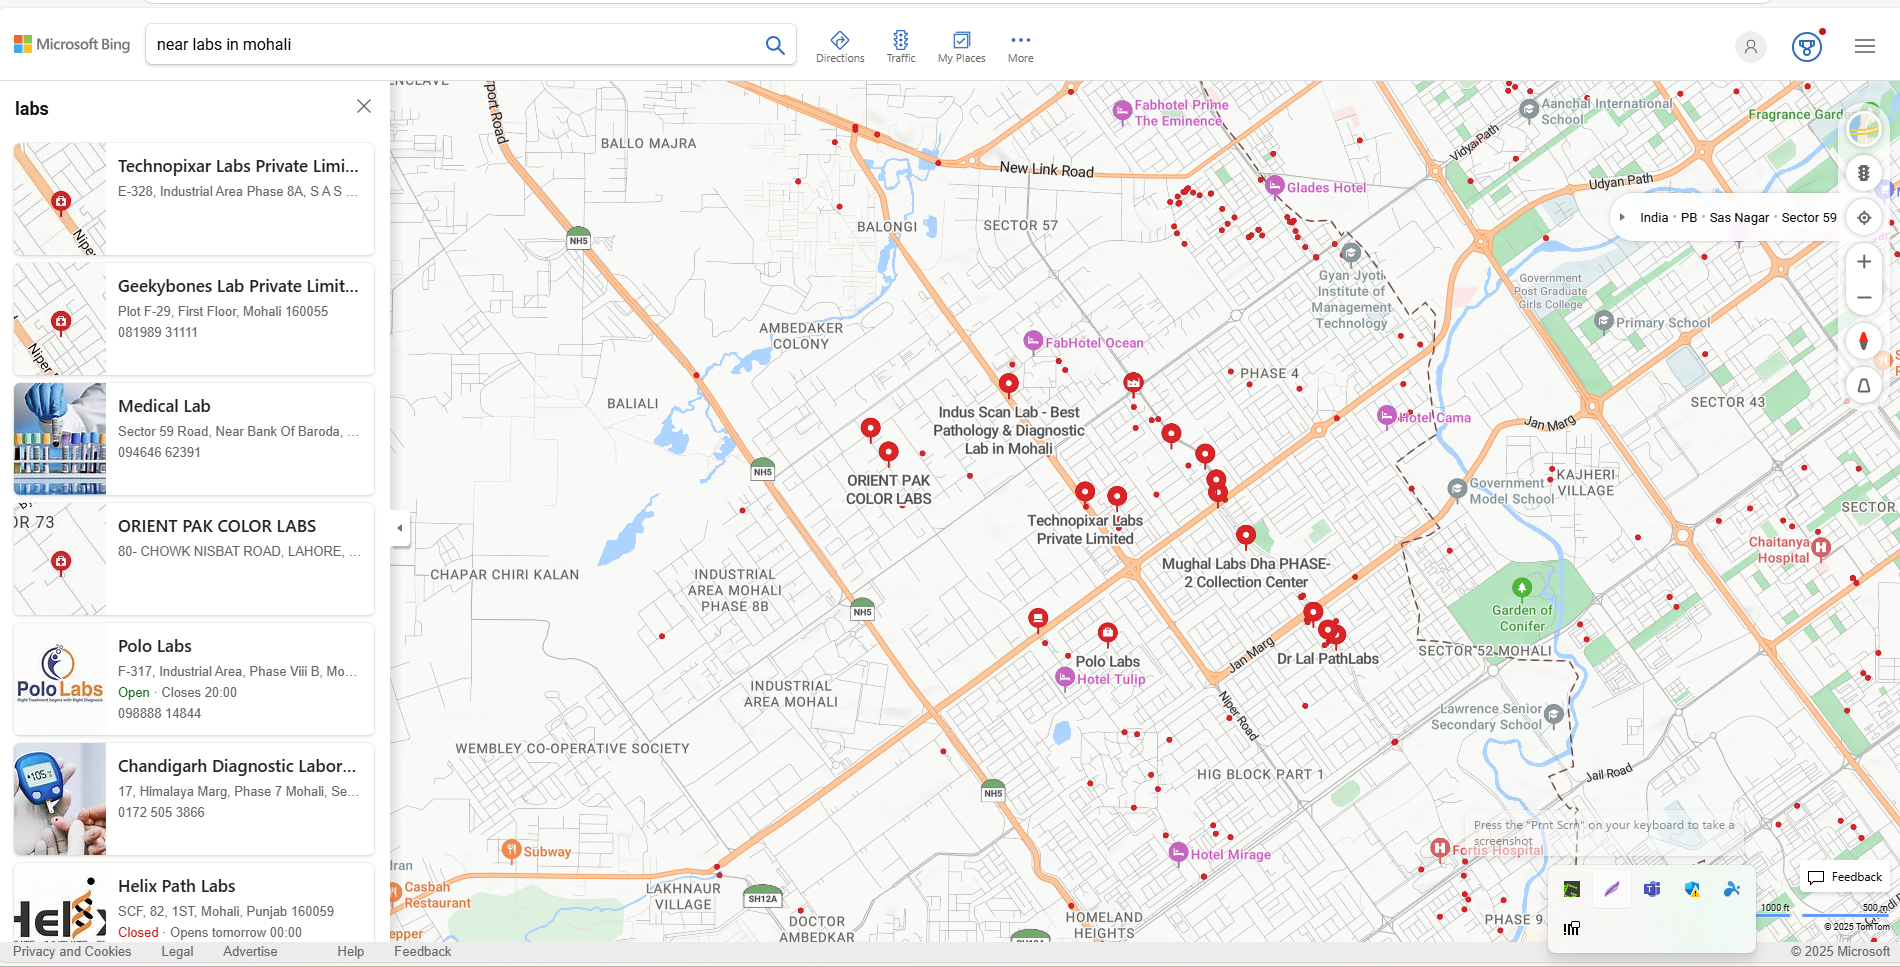
Task: Click the search magnifier icon
Action: pos(775,45)
